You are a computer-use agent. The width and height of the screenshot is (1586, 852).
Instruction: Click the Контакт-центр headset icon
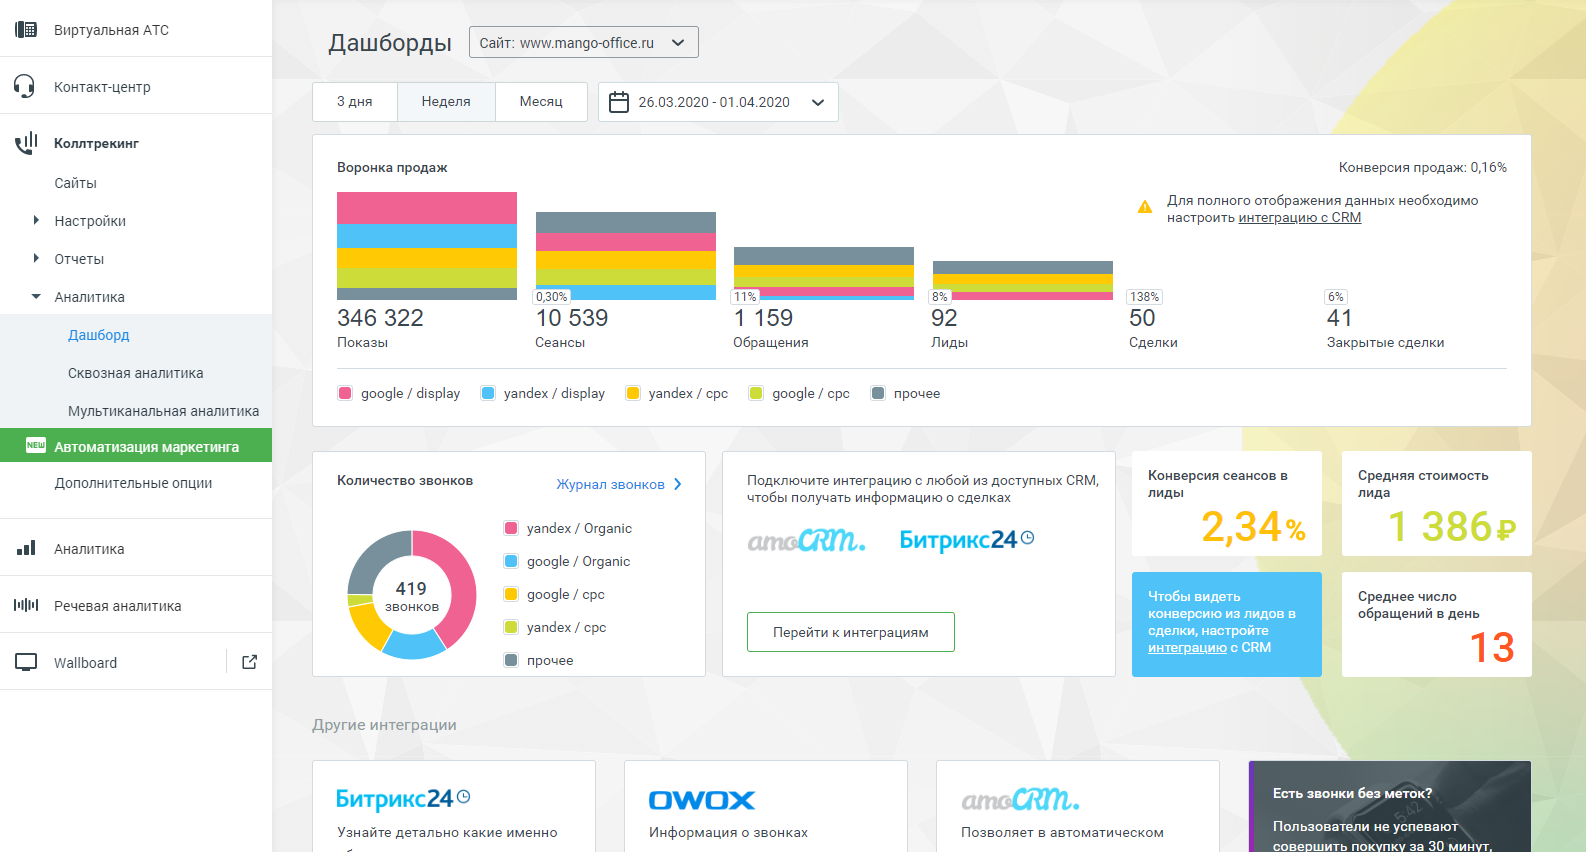pyautogui.click(x=25, y=86)
